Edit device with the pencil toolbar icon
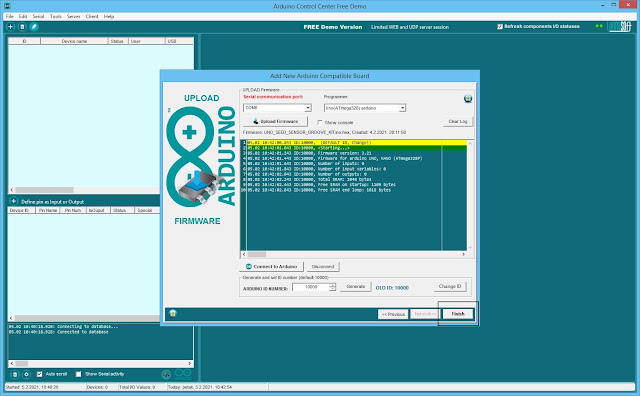Image resolution: width=640 pixels, height=396 pixels. pyautogui.click(x=34, y=27)
